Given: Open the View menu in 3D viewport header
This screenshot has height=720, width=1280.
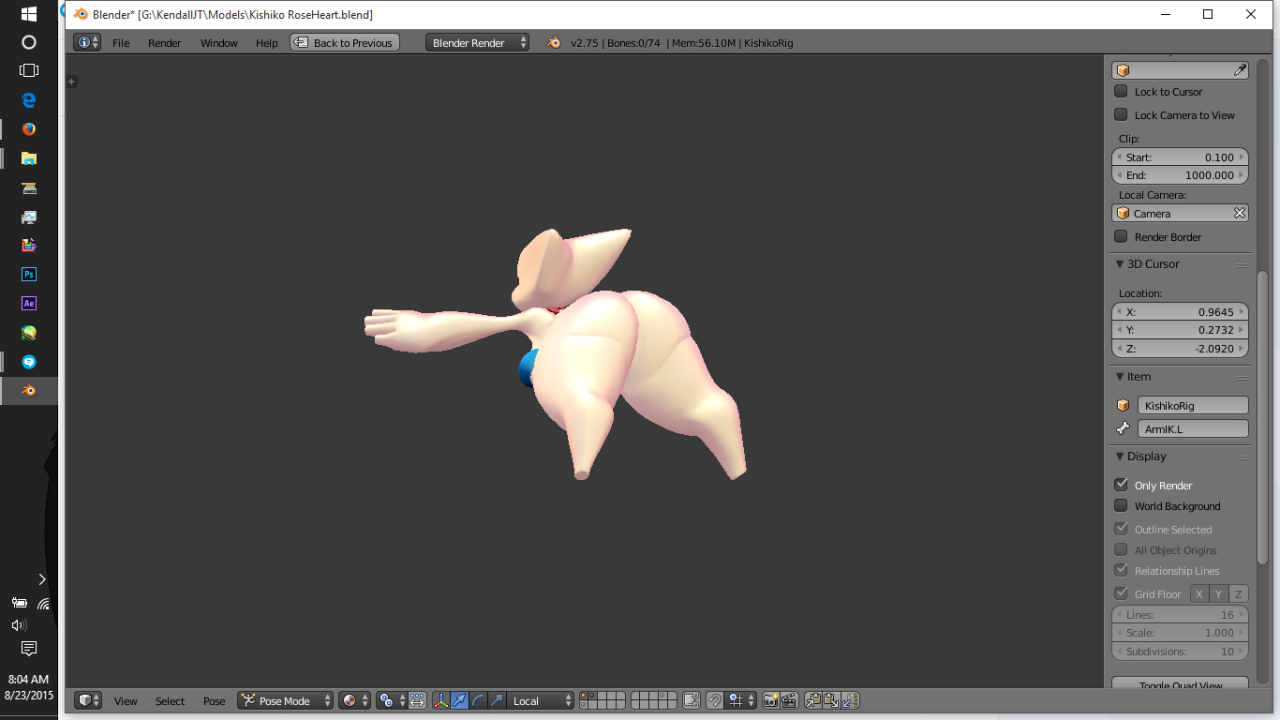Looking at the screenshot, I should [126, 701].
